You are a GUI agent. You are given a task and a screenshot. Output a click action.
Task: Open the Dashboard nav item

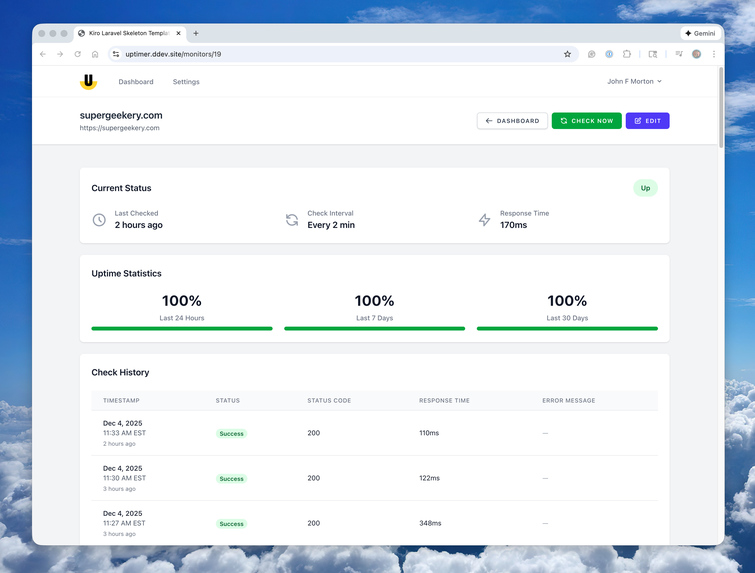(136, 82)
